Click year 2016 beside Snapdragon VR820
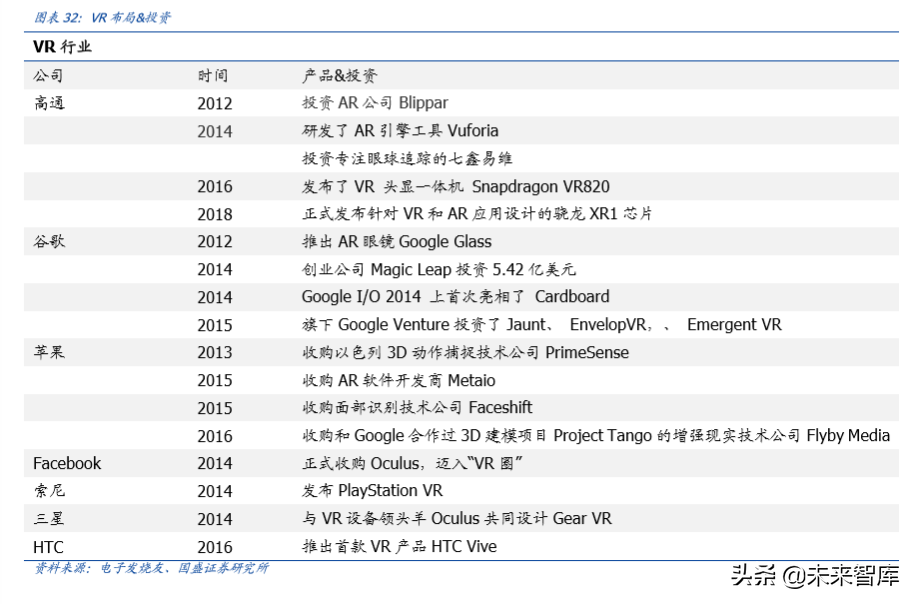Image resolution: width=916 pixels, height=604 pixels. [x=215, y=186]
